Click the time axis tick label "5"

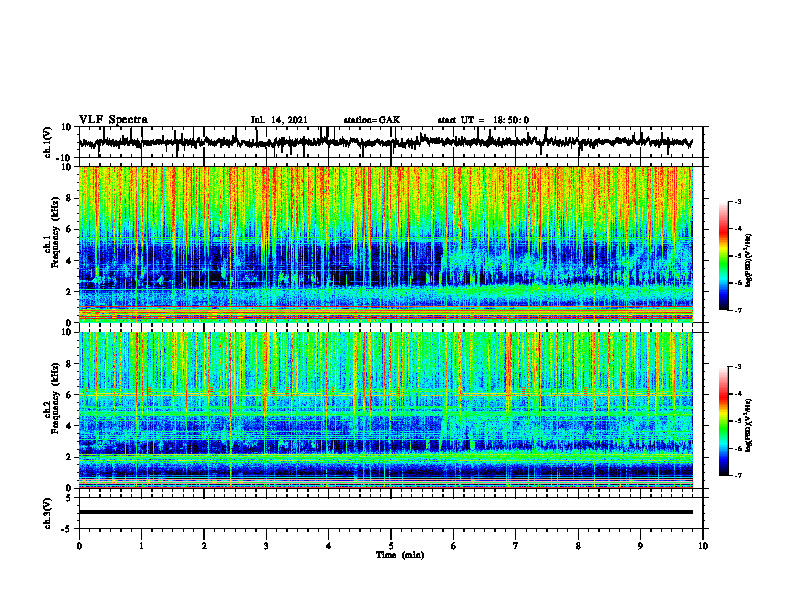click(x=391, y=546)
